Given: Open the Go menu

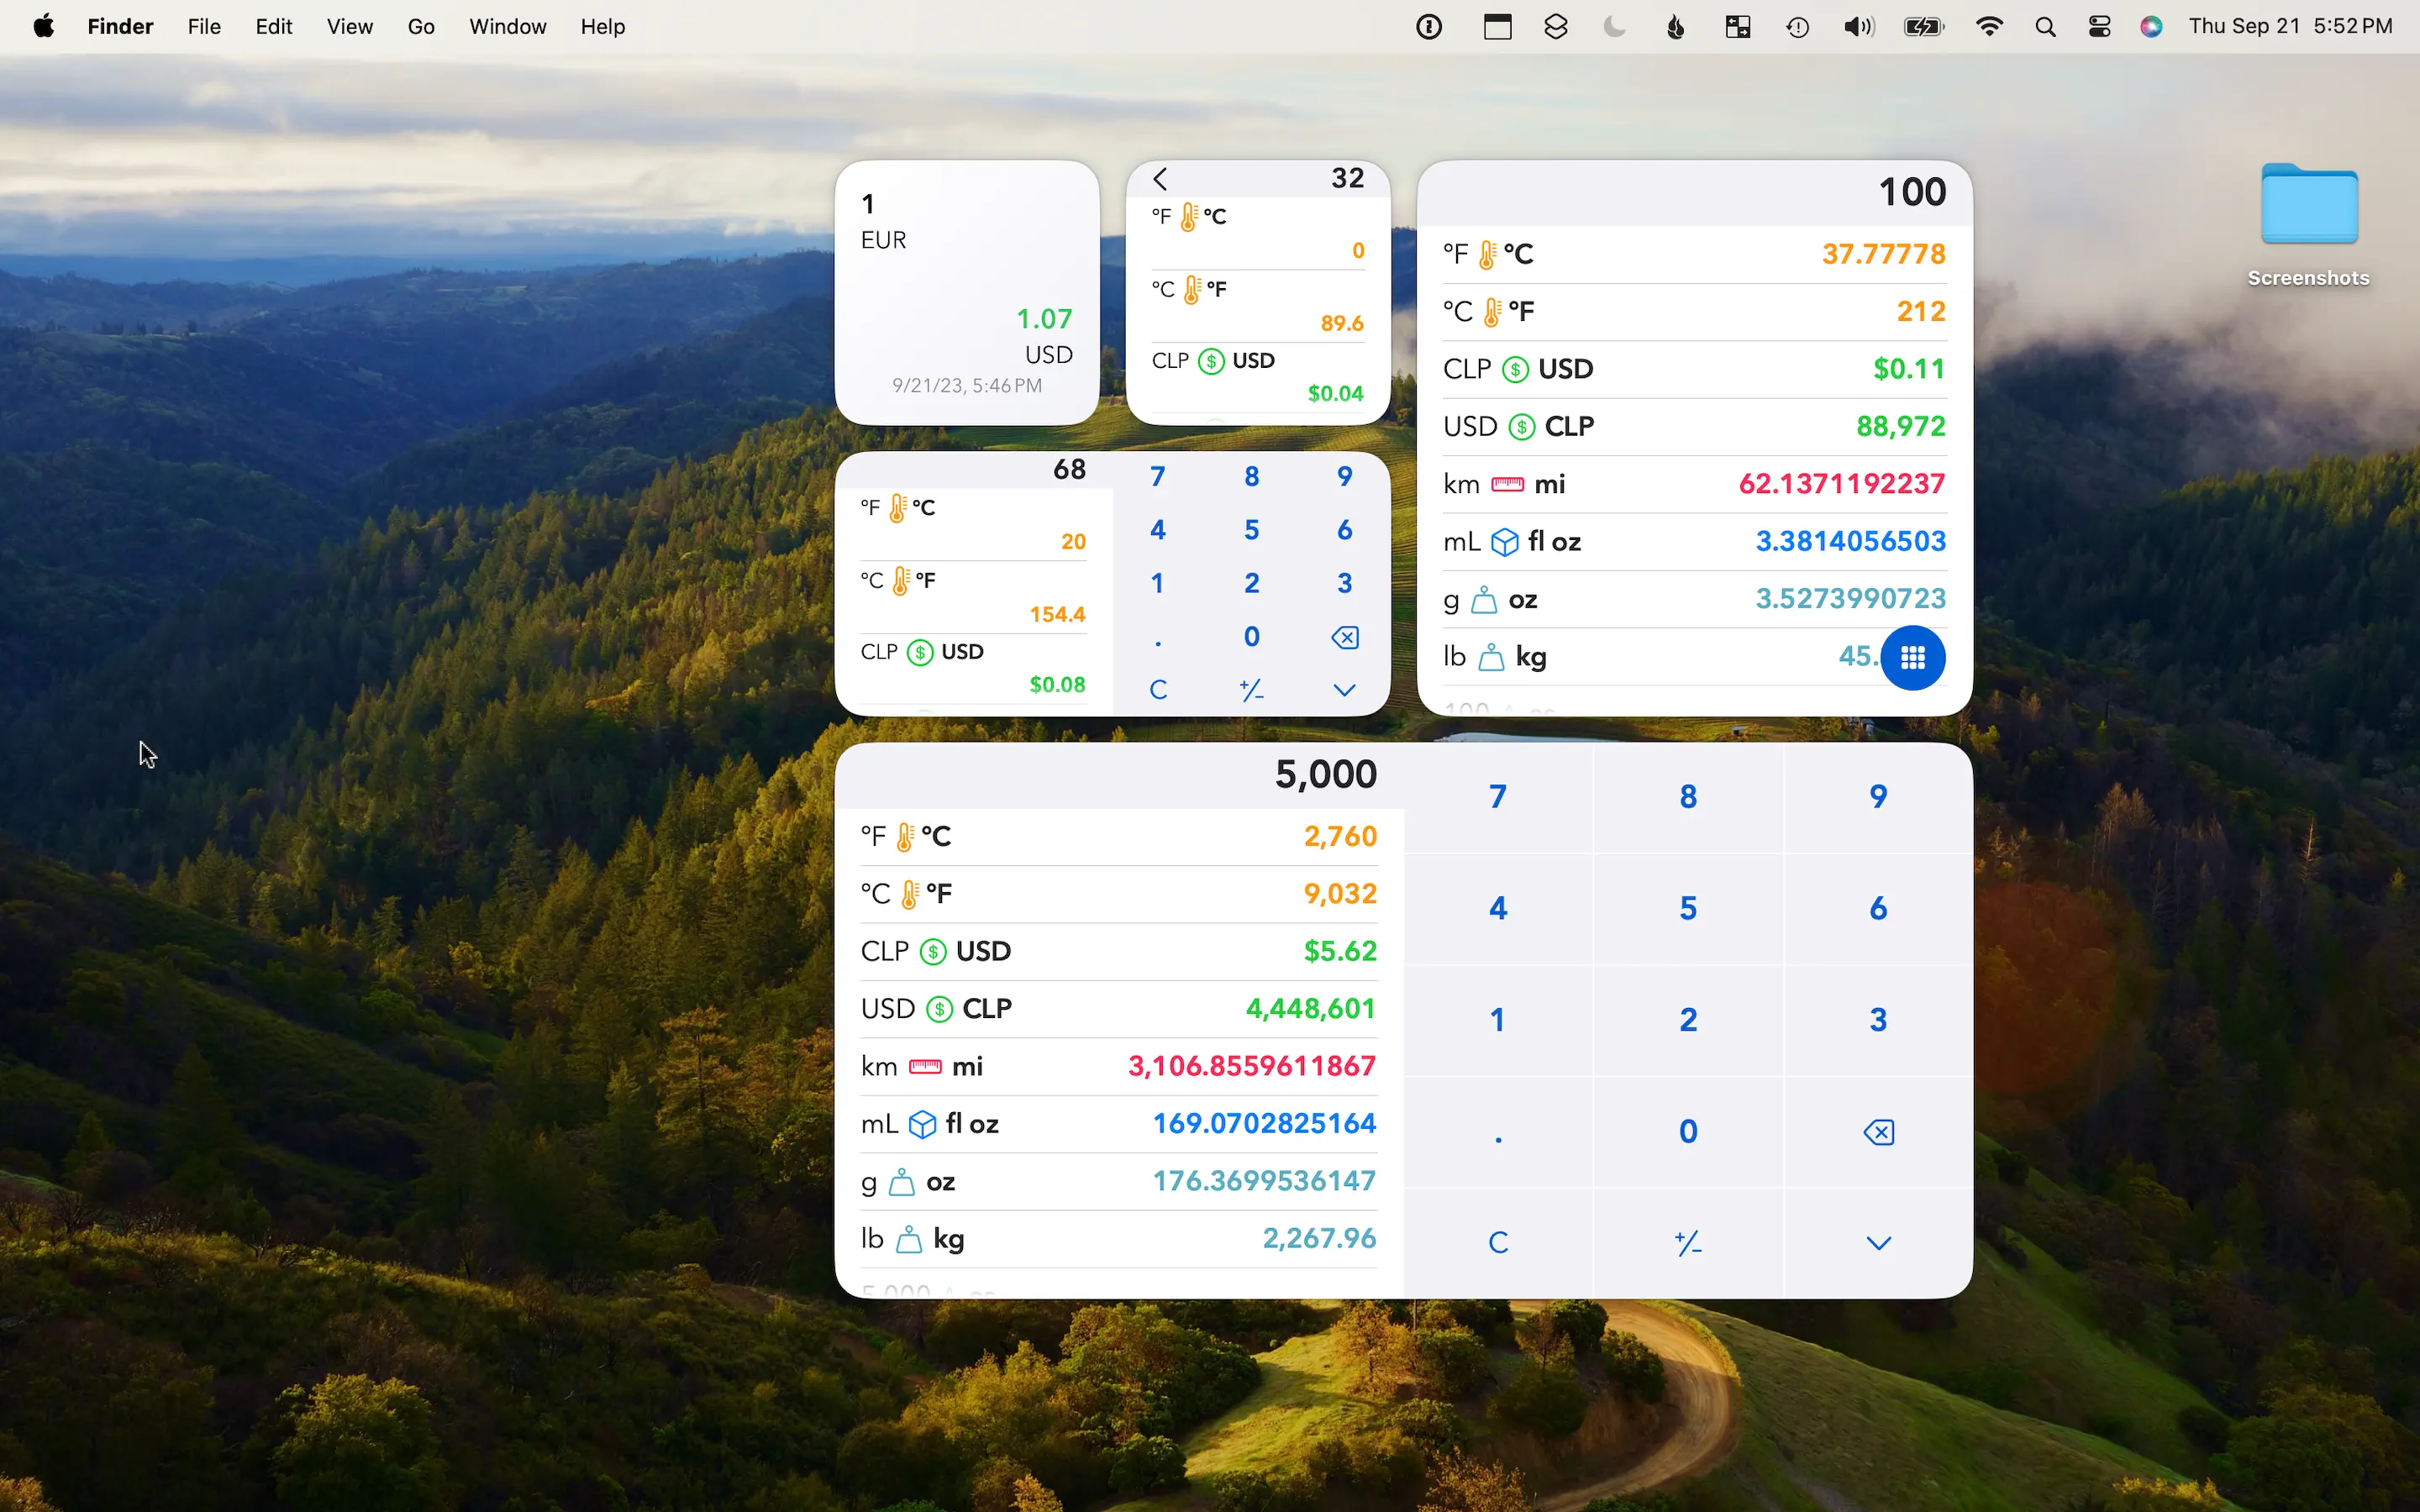Looking at the screenshot, I should pos(421,27).
